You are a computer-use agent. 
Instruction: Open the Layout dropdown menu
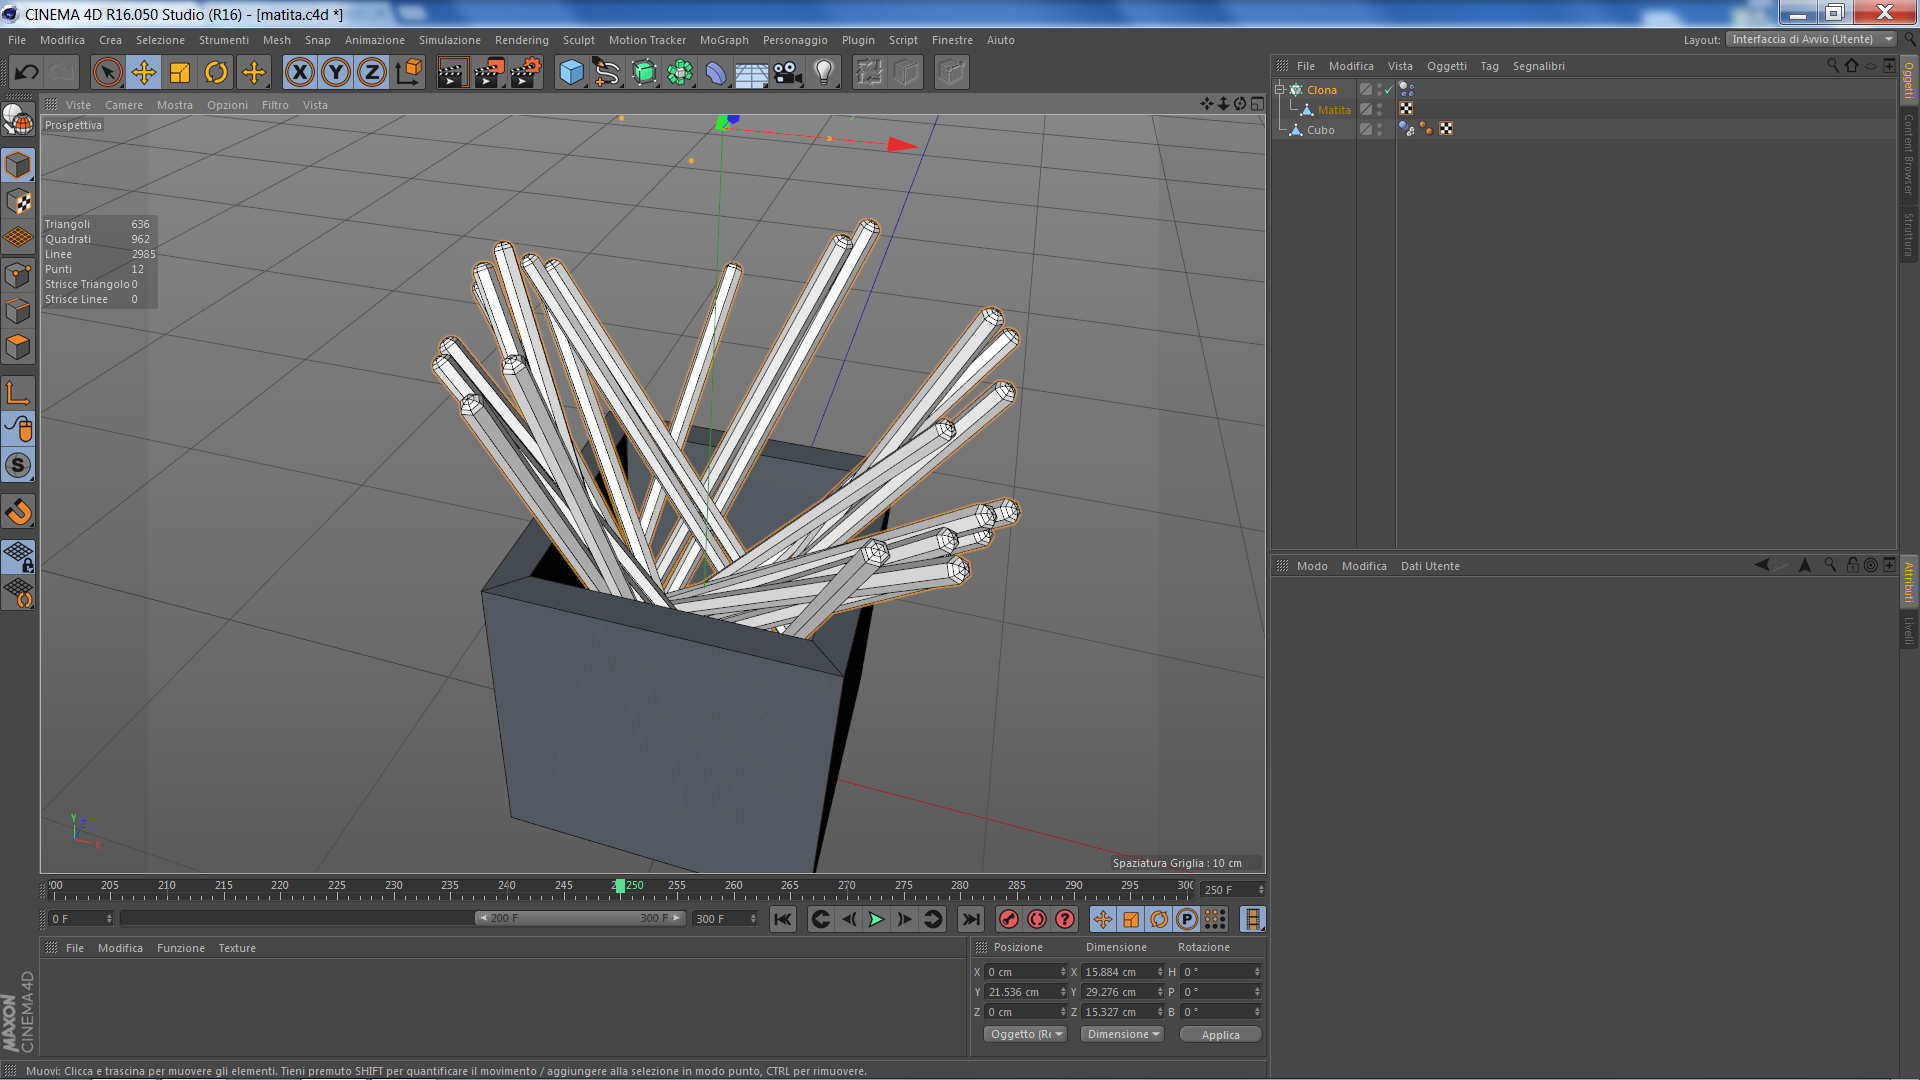tap(1810, 40)
